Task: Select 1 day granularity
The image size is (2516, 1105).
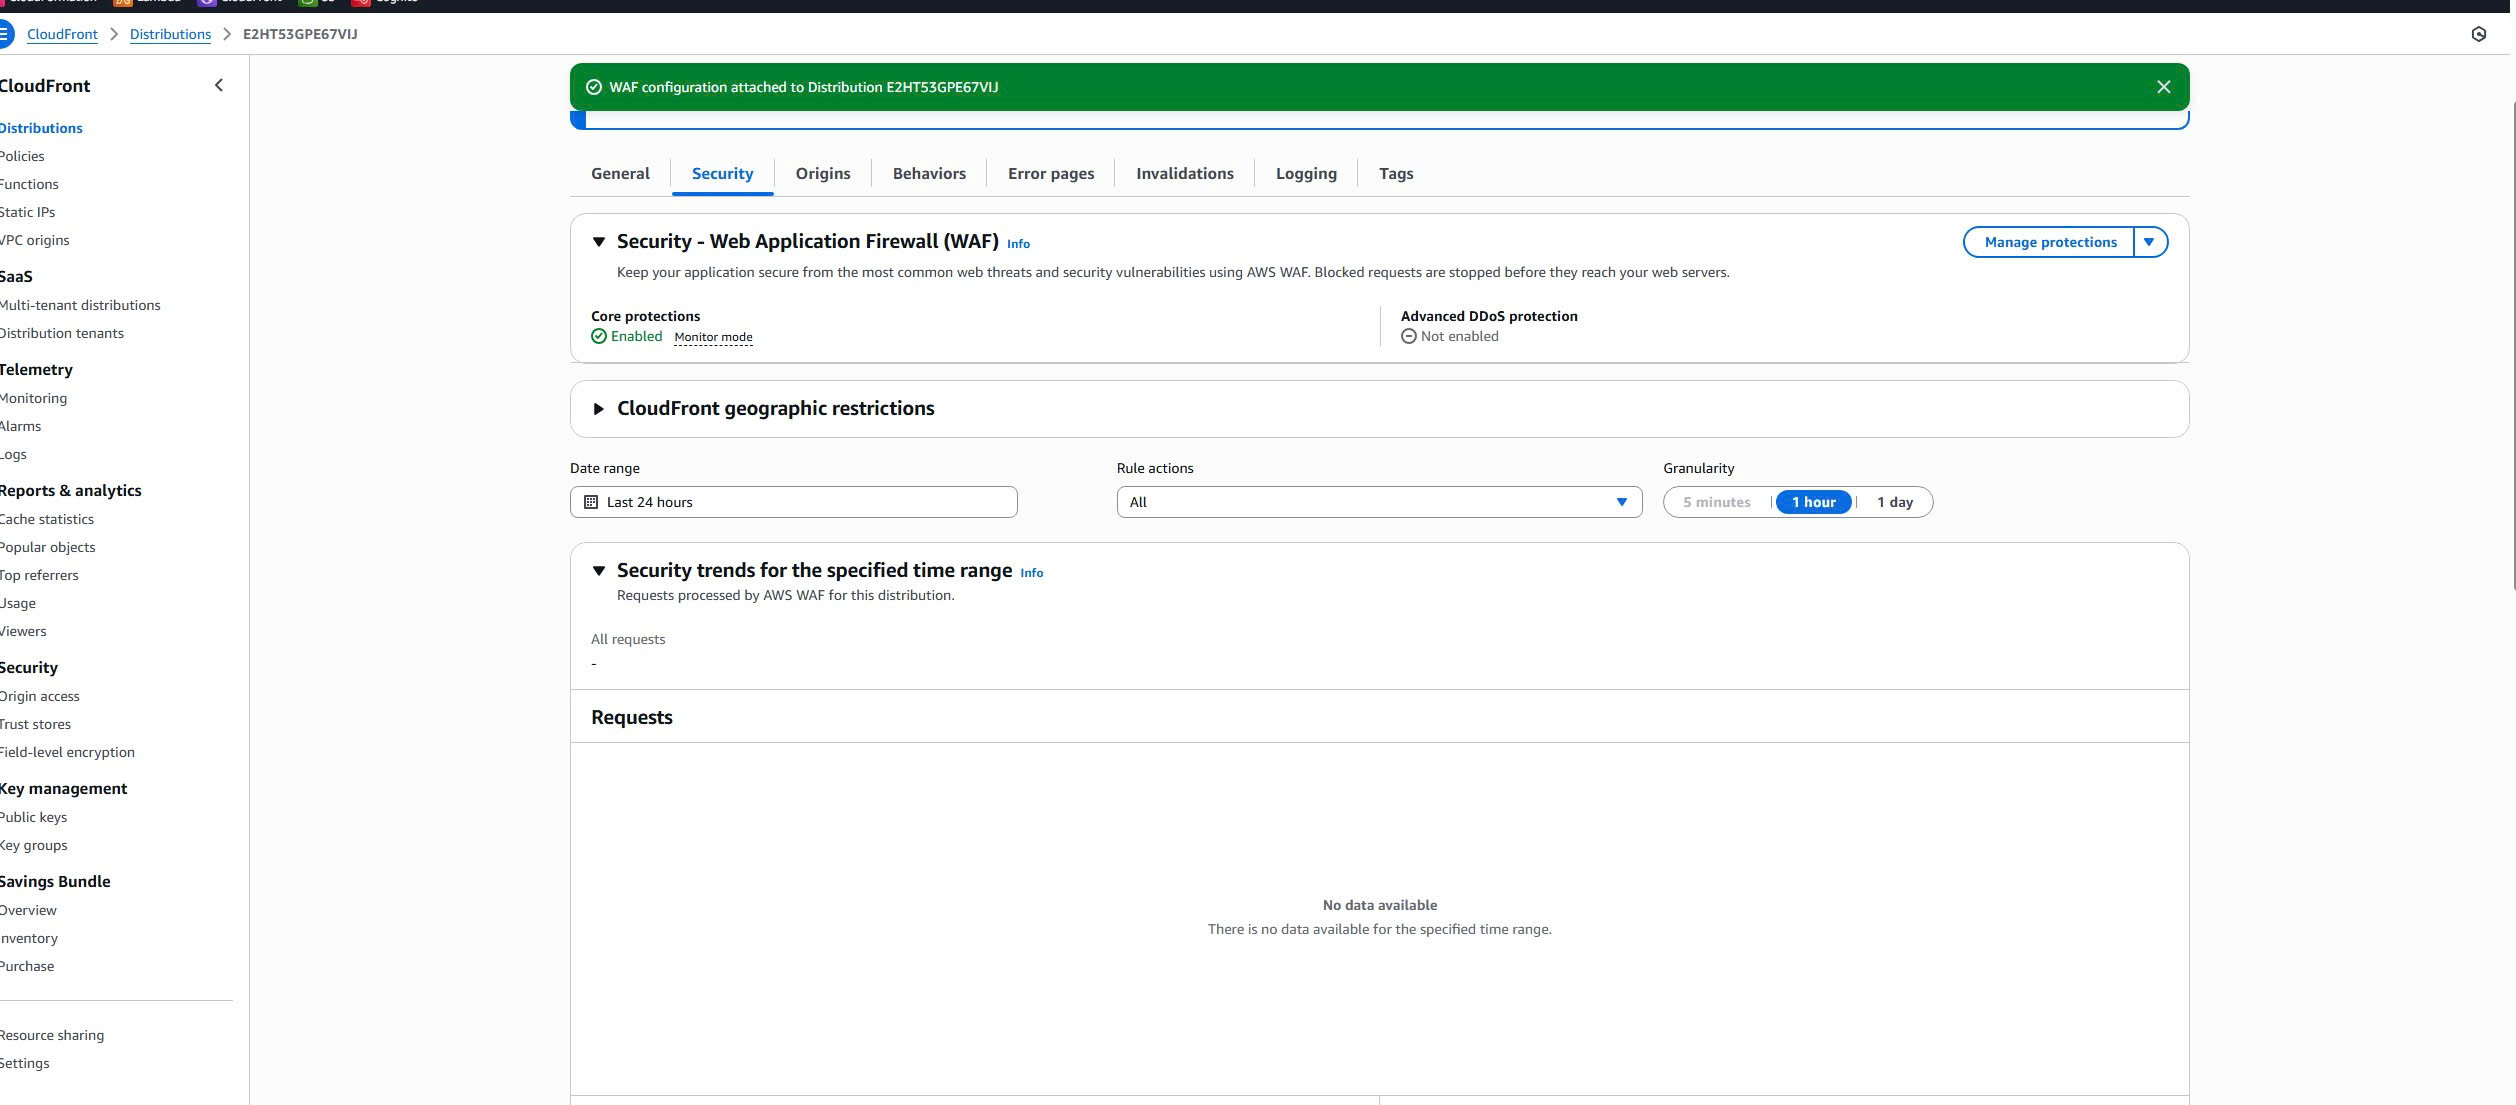Action: tap(1894, 502)
